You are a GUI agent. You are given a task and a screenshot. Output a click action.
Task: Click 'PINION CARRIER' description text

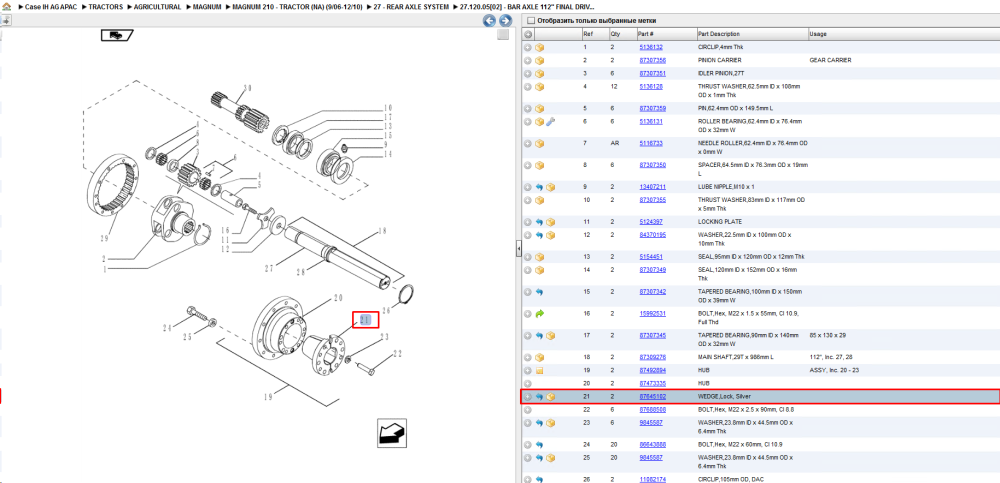(719, 61)
